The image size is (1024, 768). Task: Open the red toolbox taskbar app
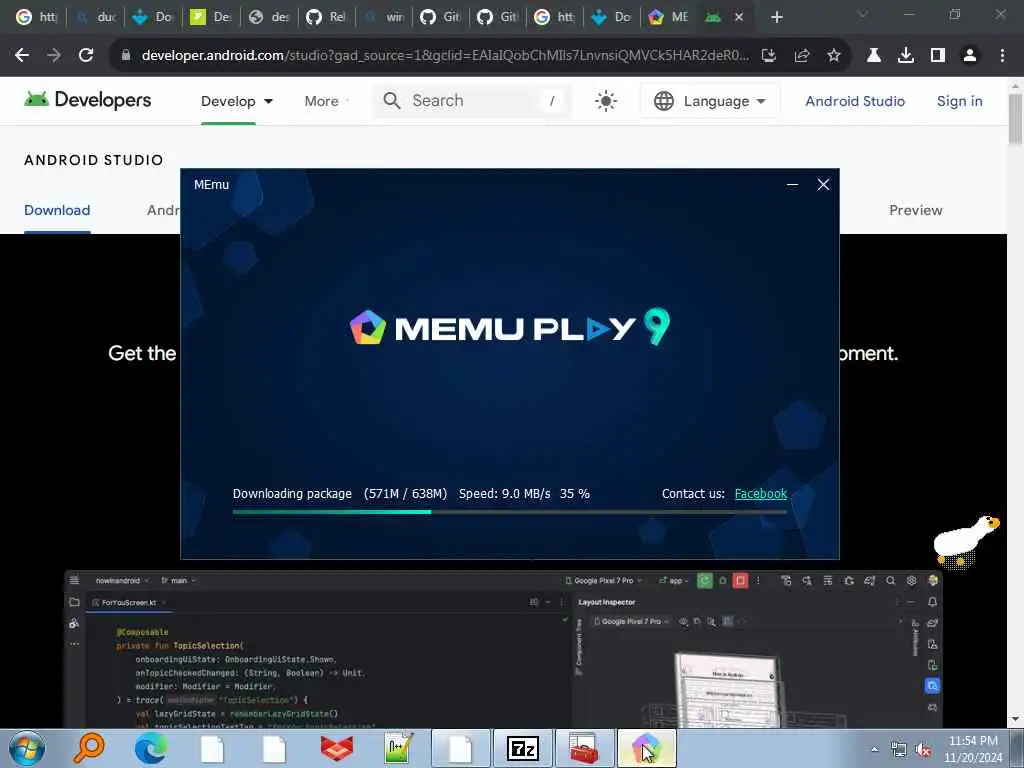[583, 748]
